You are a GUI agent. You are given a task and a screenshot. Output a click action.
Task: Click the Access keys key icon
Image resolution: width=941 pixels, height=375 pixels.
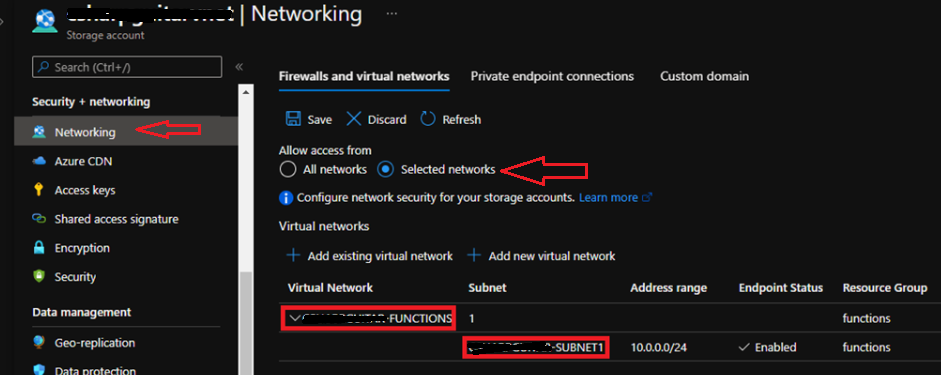[x=39, y=190]
